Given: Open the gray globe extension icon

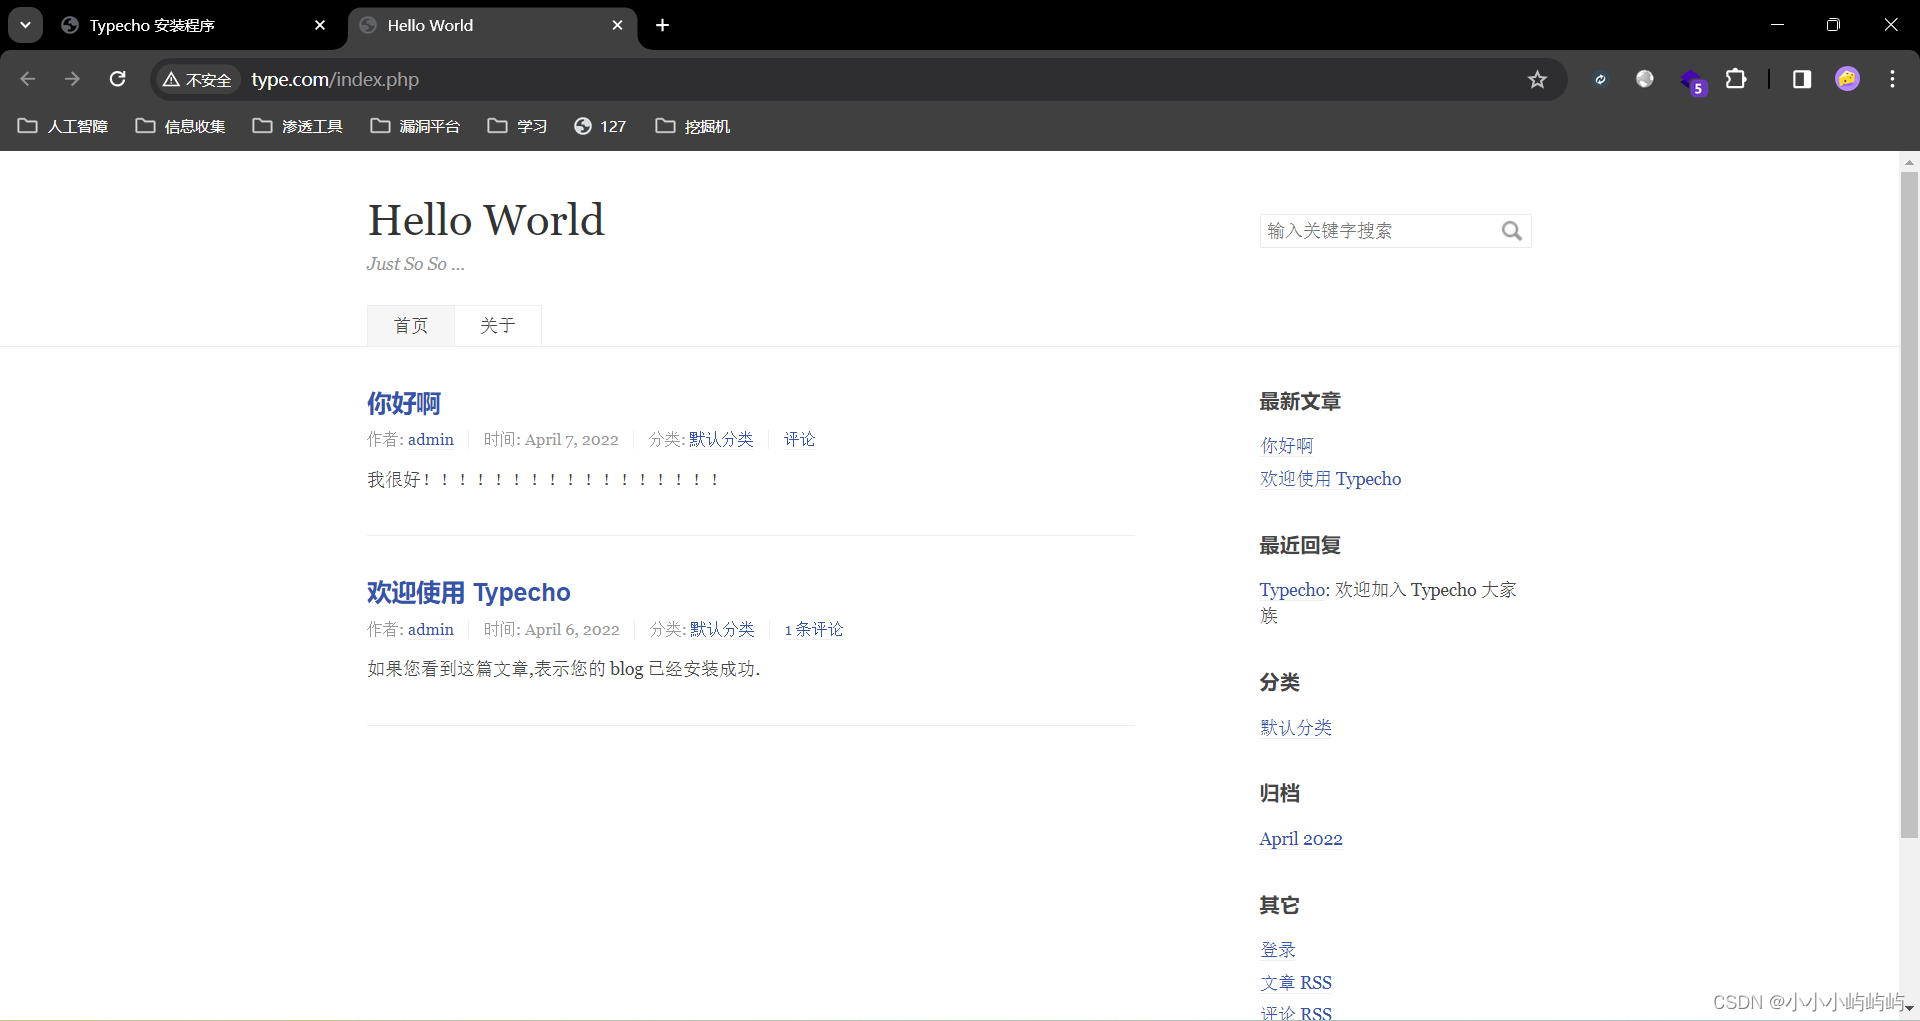Looking at the screenshot, I should pyautogui.click(x=1645, y=79).
